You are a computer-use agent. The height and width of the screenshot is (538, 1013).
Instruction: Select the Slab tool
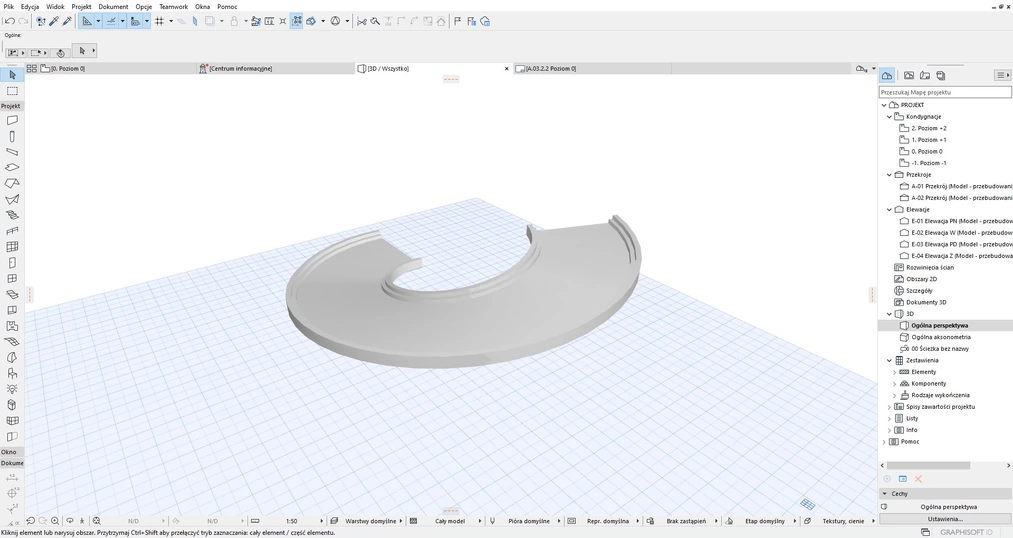(12, 167)
